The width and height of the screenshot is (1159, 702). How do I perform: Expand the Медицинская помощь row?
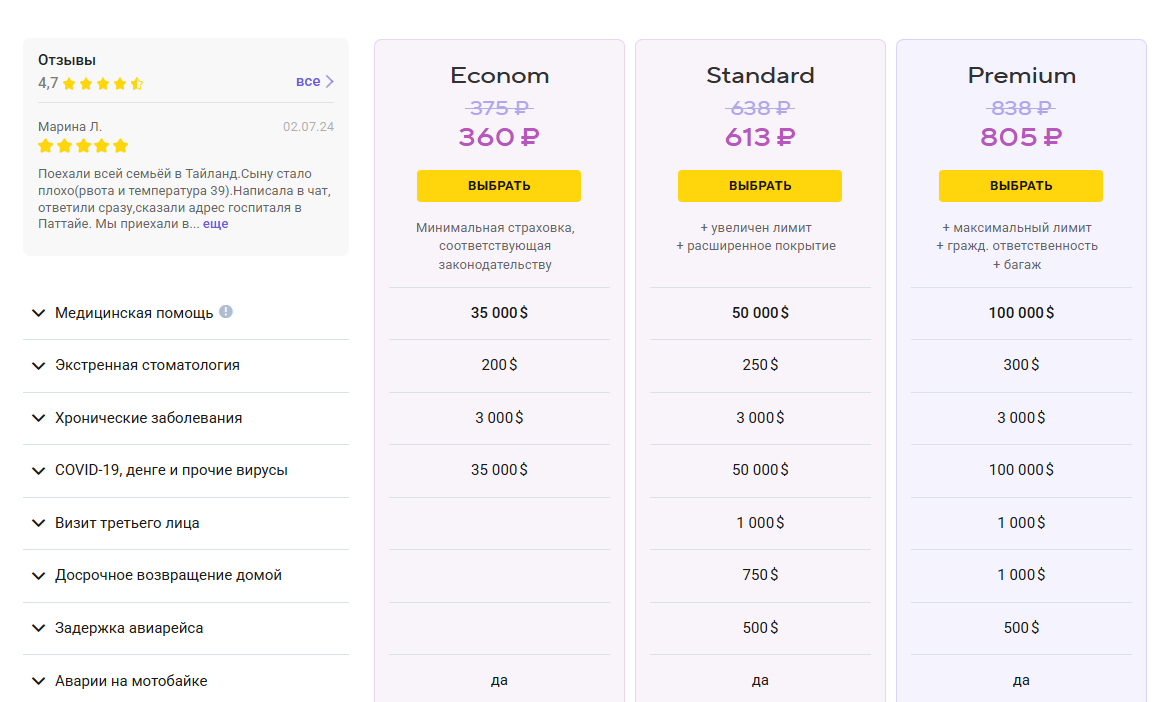pyautogui.click(x=39, y=313)
